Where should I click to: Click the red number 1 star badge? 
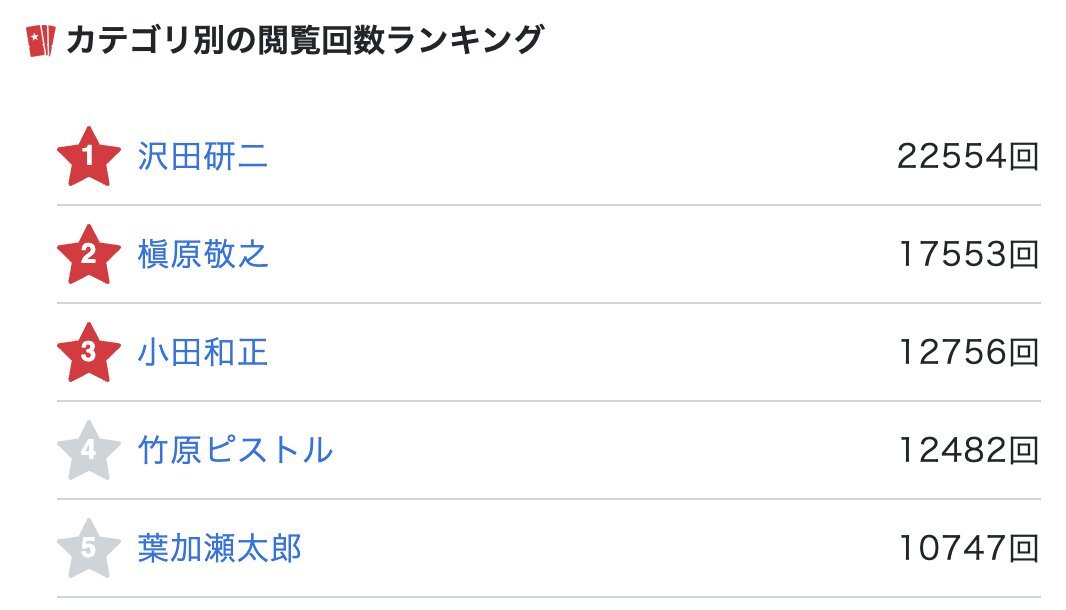(88, 156)
